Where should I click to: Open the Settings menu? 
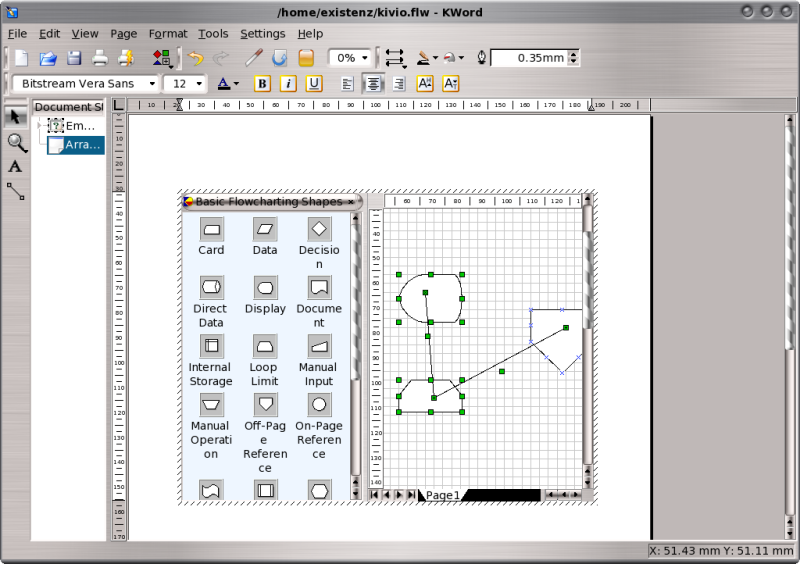pos(263,34)
